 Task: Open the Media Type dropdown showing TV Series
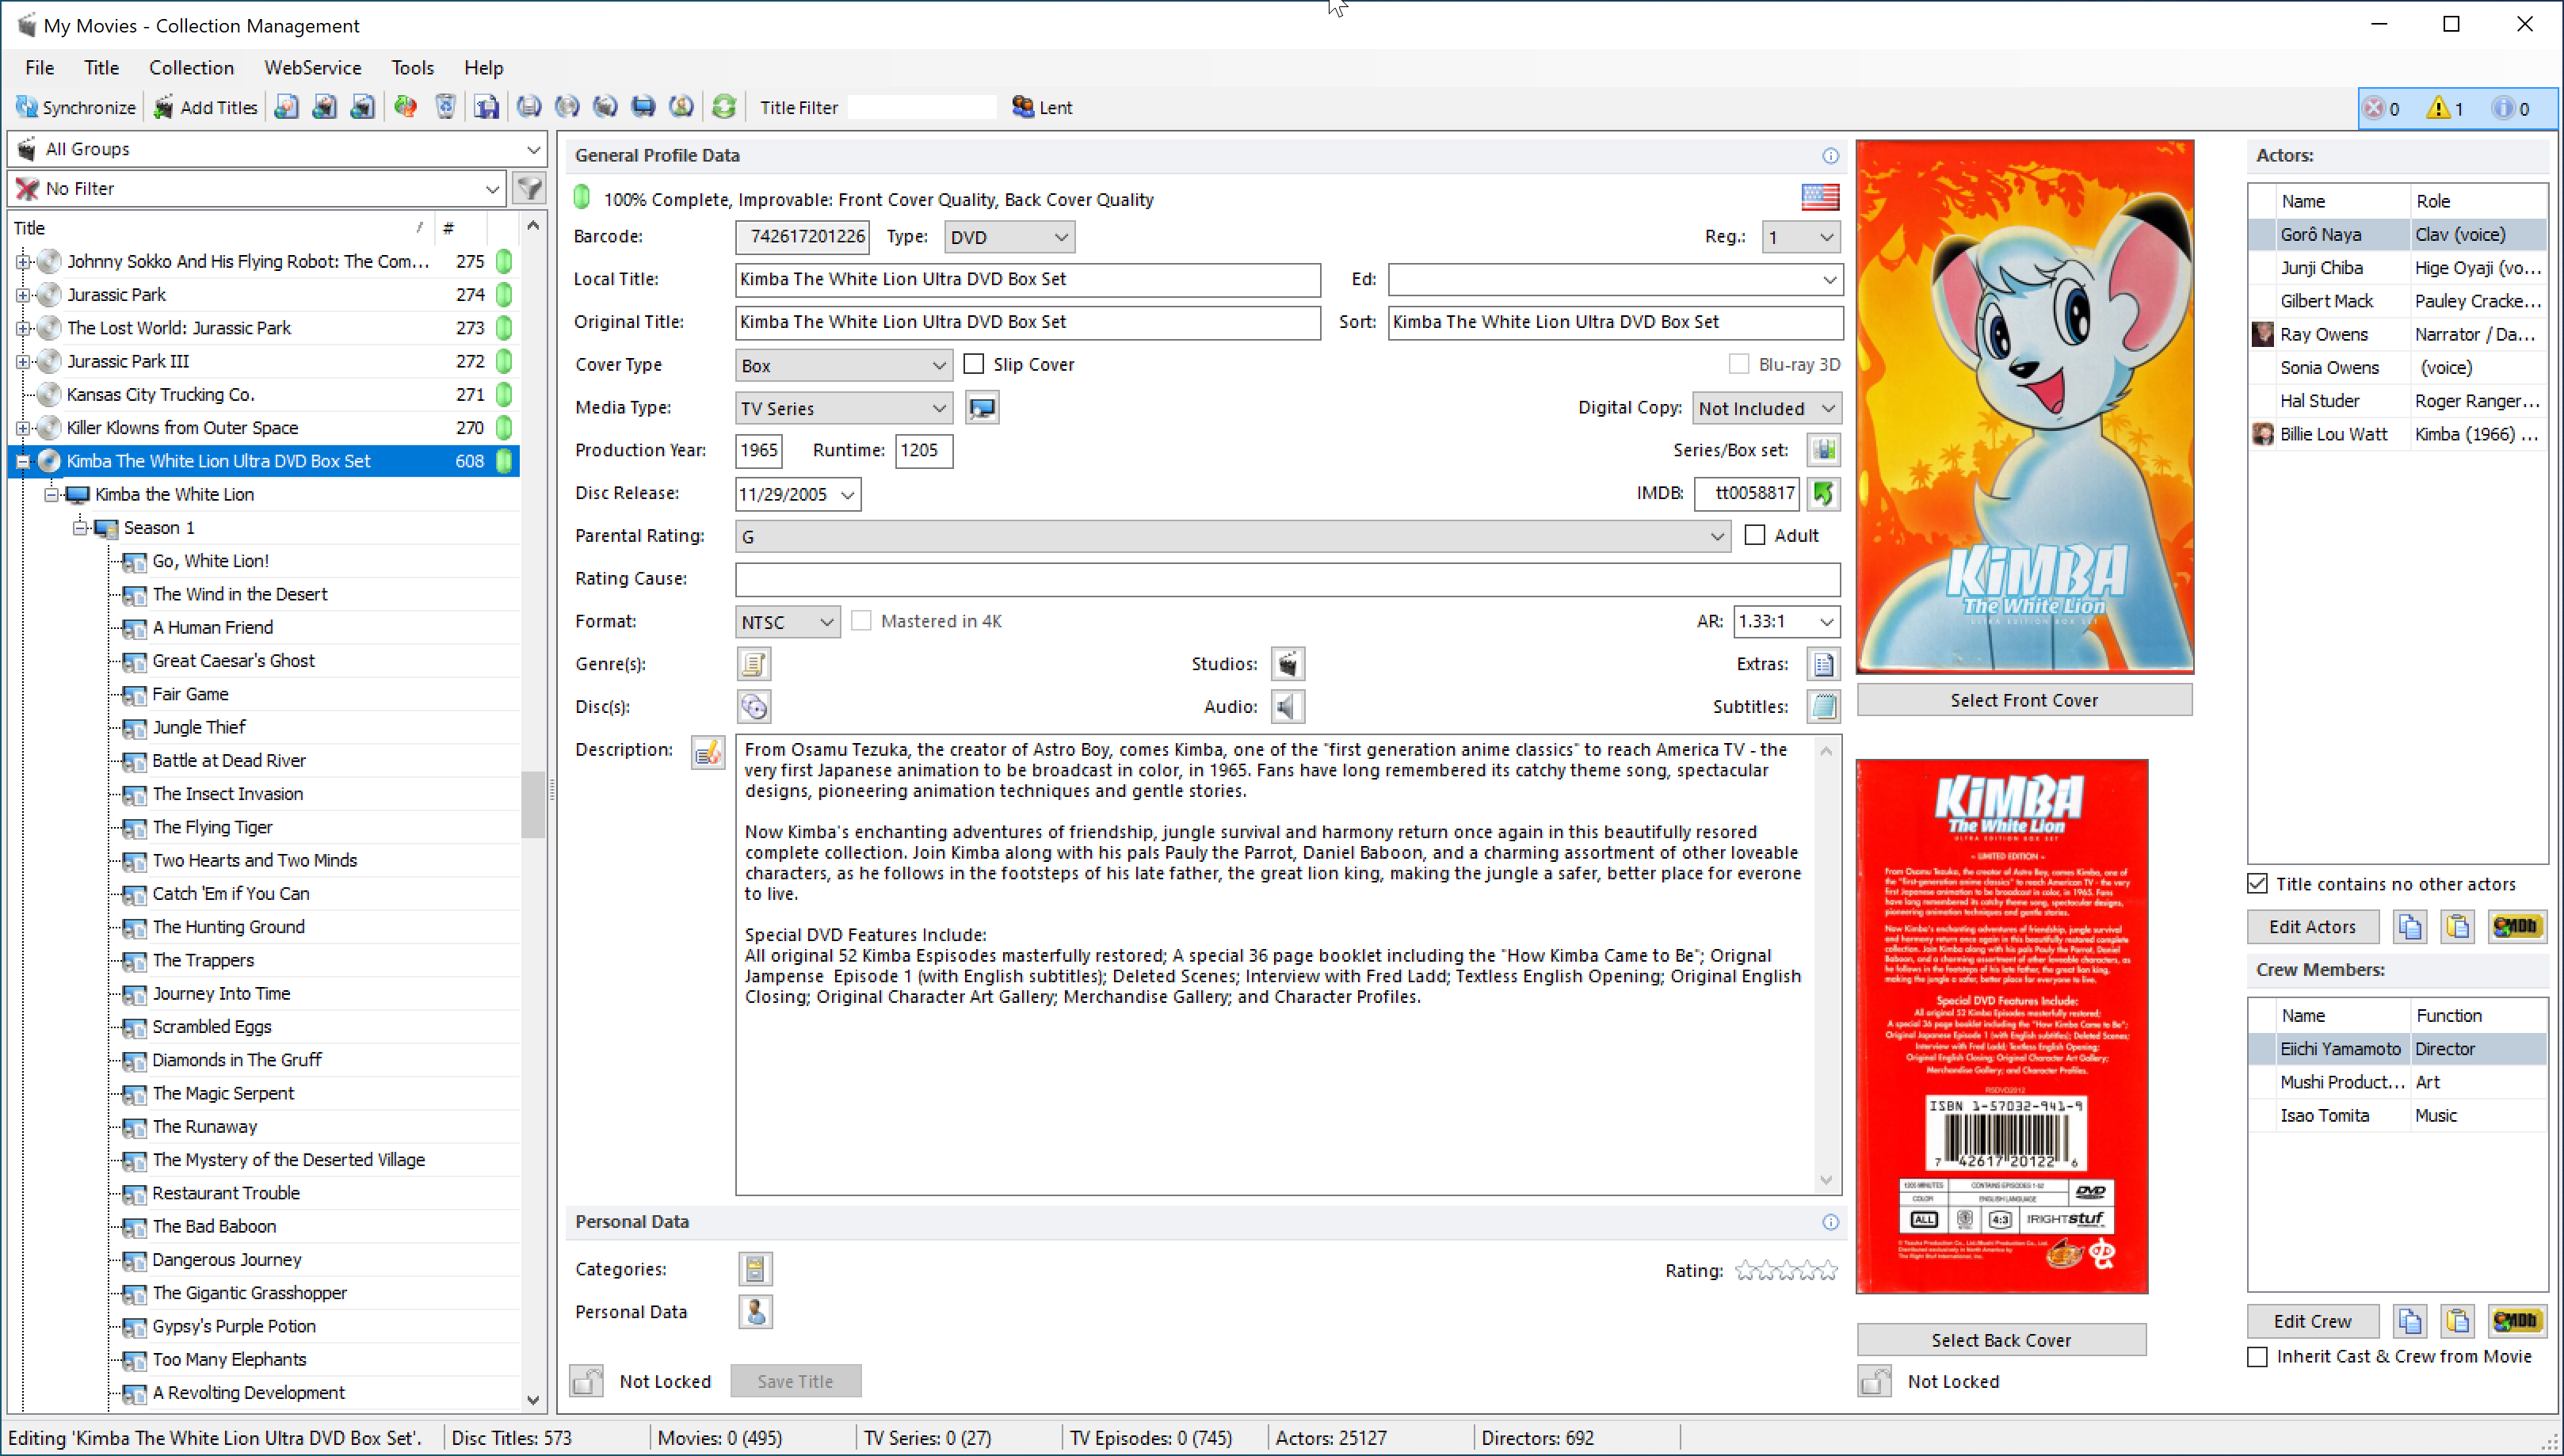tap(843, 408)
